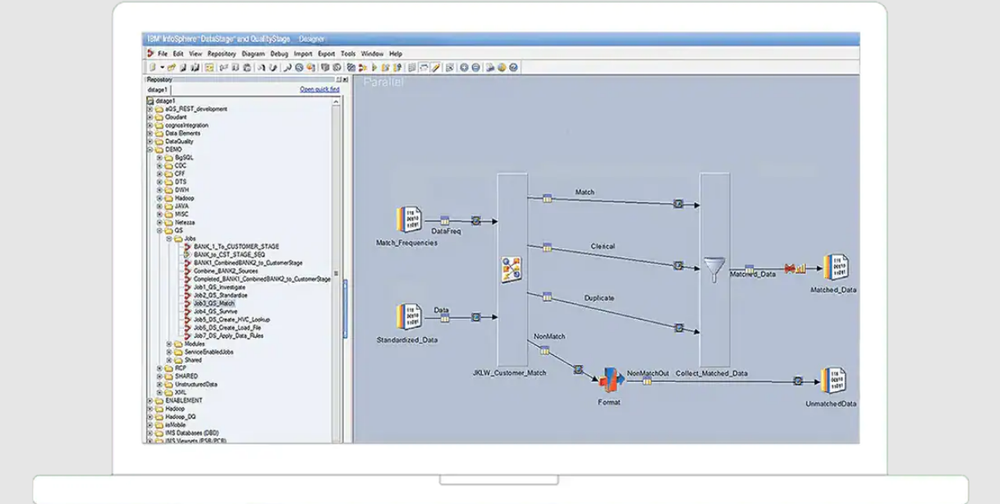Select the UnstructuredData folder in tree
The width and height of the screenshot is (1000, 504).
pos(196,385)
